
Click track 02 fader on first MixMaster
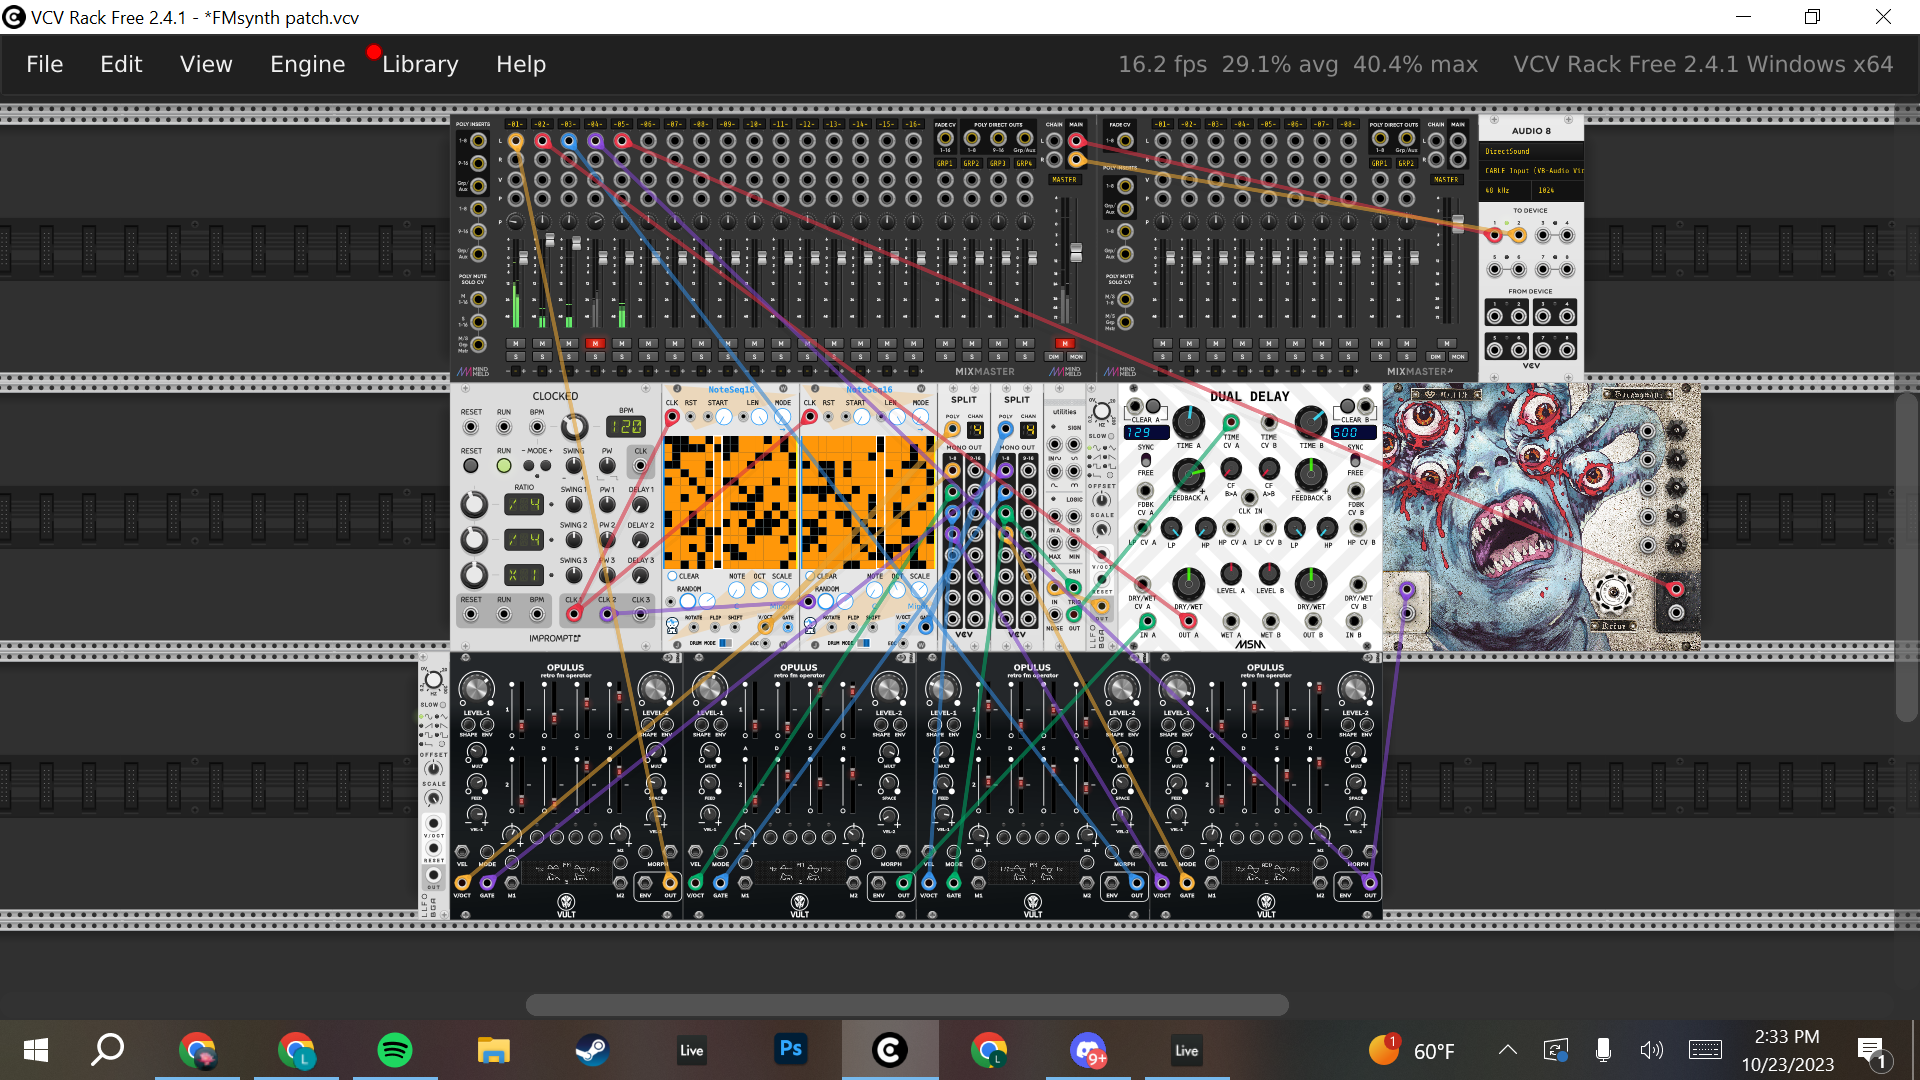tap(550, 241)
